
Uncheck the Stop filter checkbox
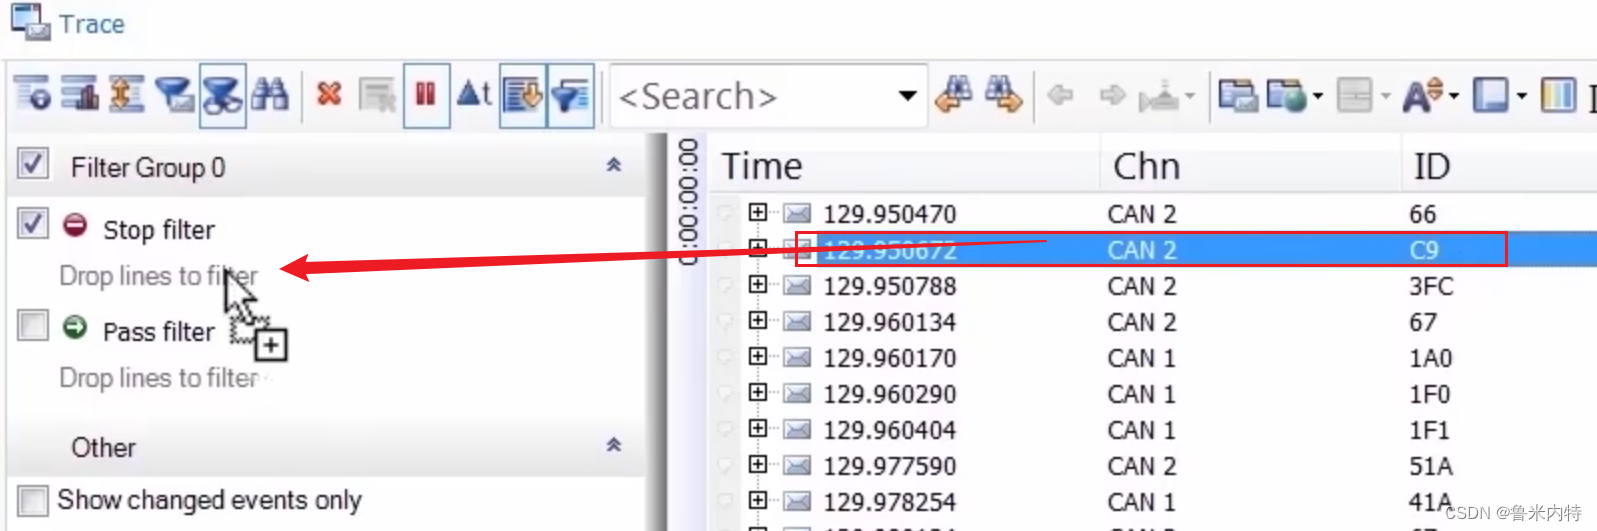pyautogui.click(x=33, y=223)
